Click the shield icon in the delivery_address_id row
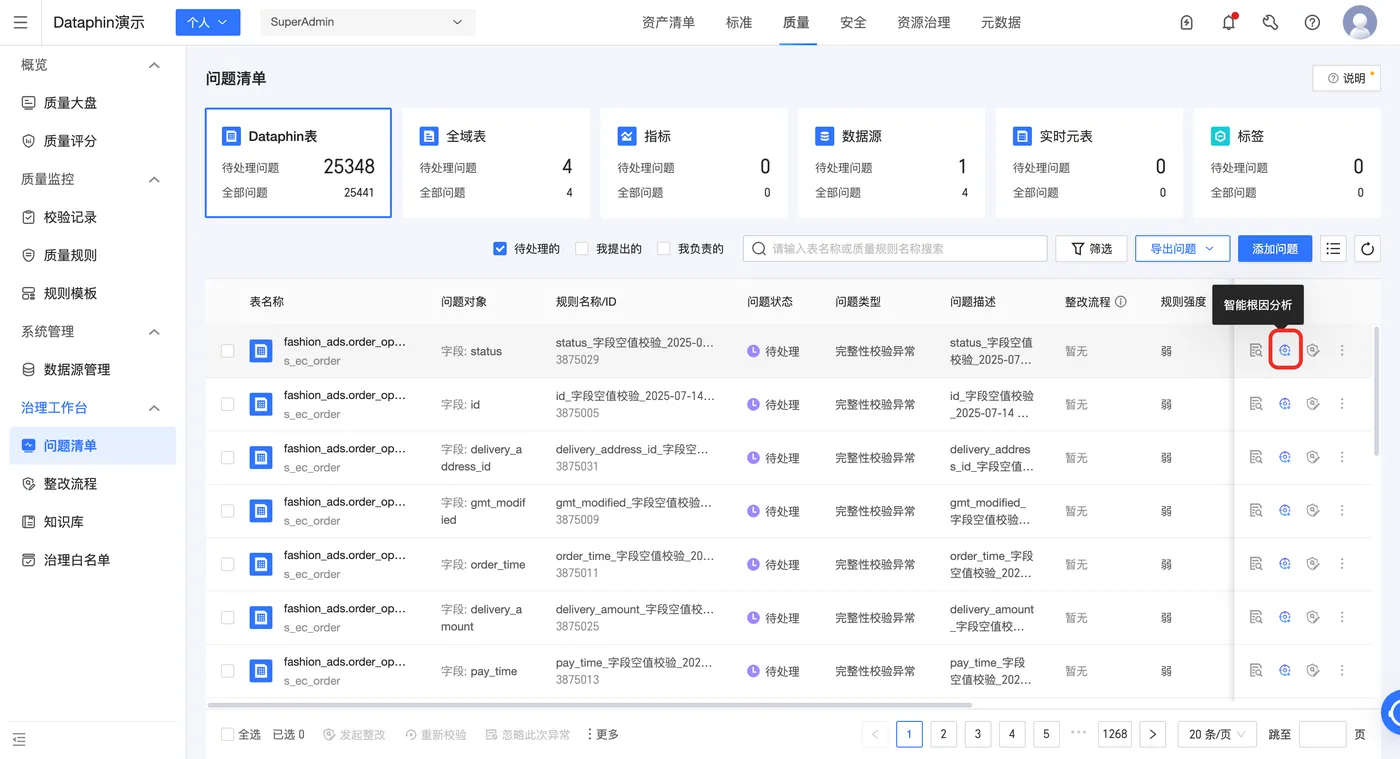This screenshot has height=759, width=1400. [1313, 457]
